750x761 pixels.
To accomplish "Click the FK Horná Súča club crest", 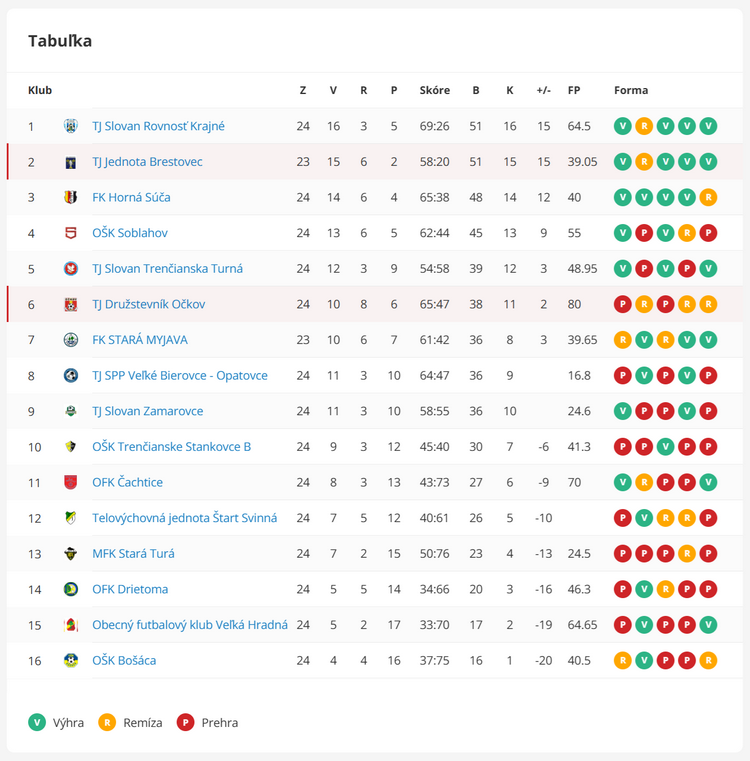I will click(x=71, y=198).
